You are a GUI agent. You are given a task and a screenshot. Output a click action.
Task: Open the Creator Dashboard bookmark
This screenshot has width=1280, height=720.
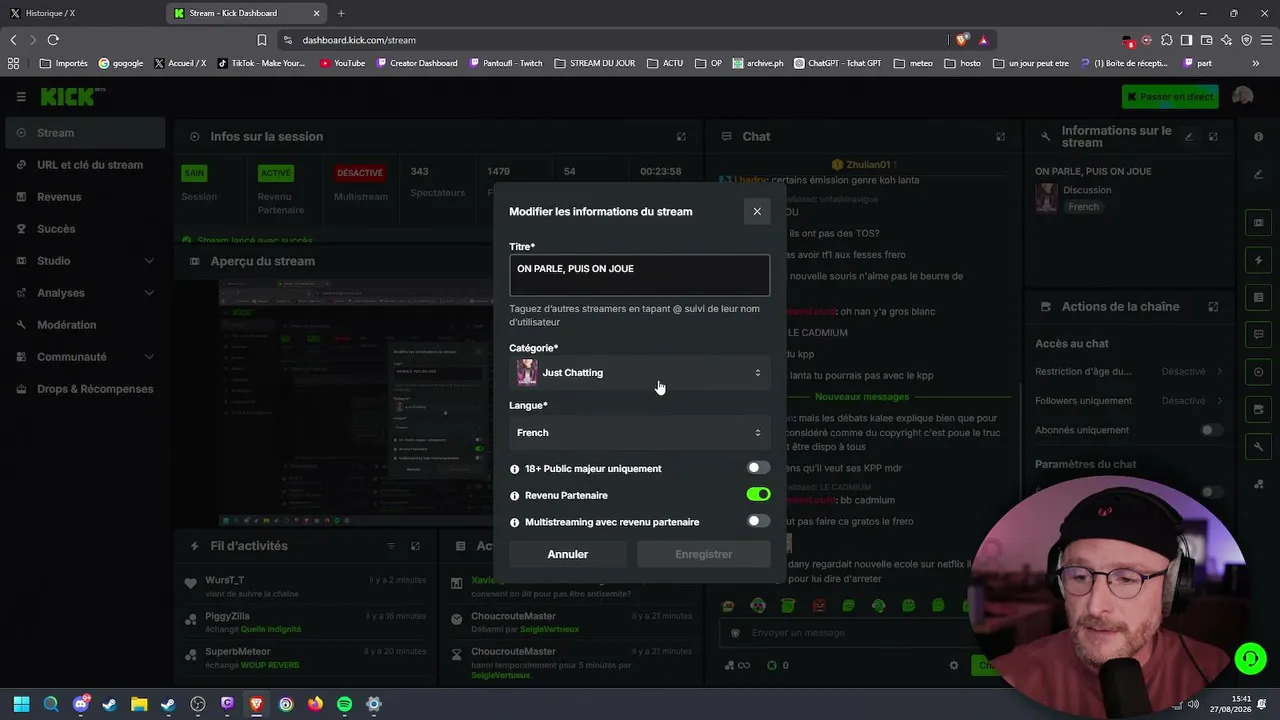click(417, 63)
